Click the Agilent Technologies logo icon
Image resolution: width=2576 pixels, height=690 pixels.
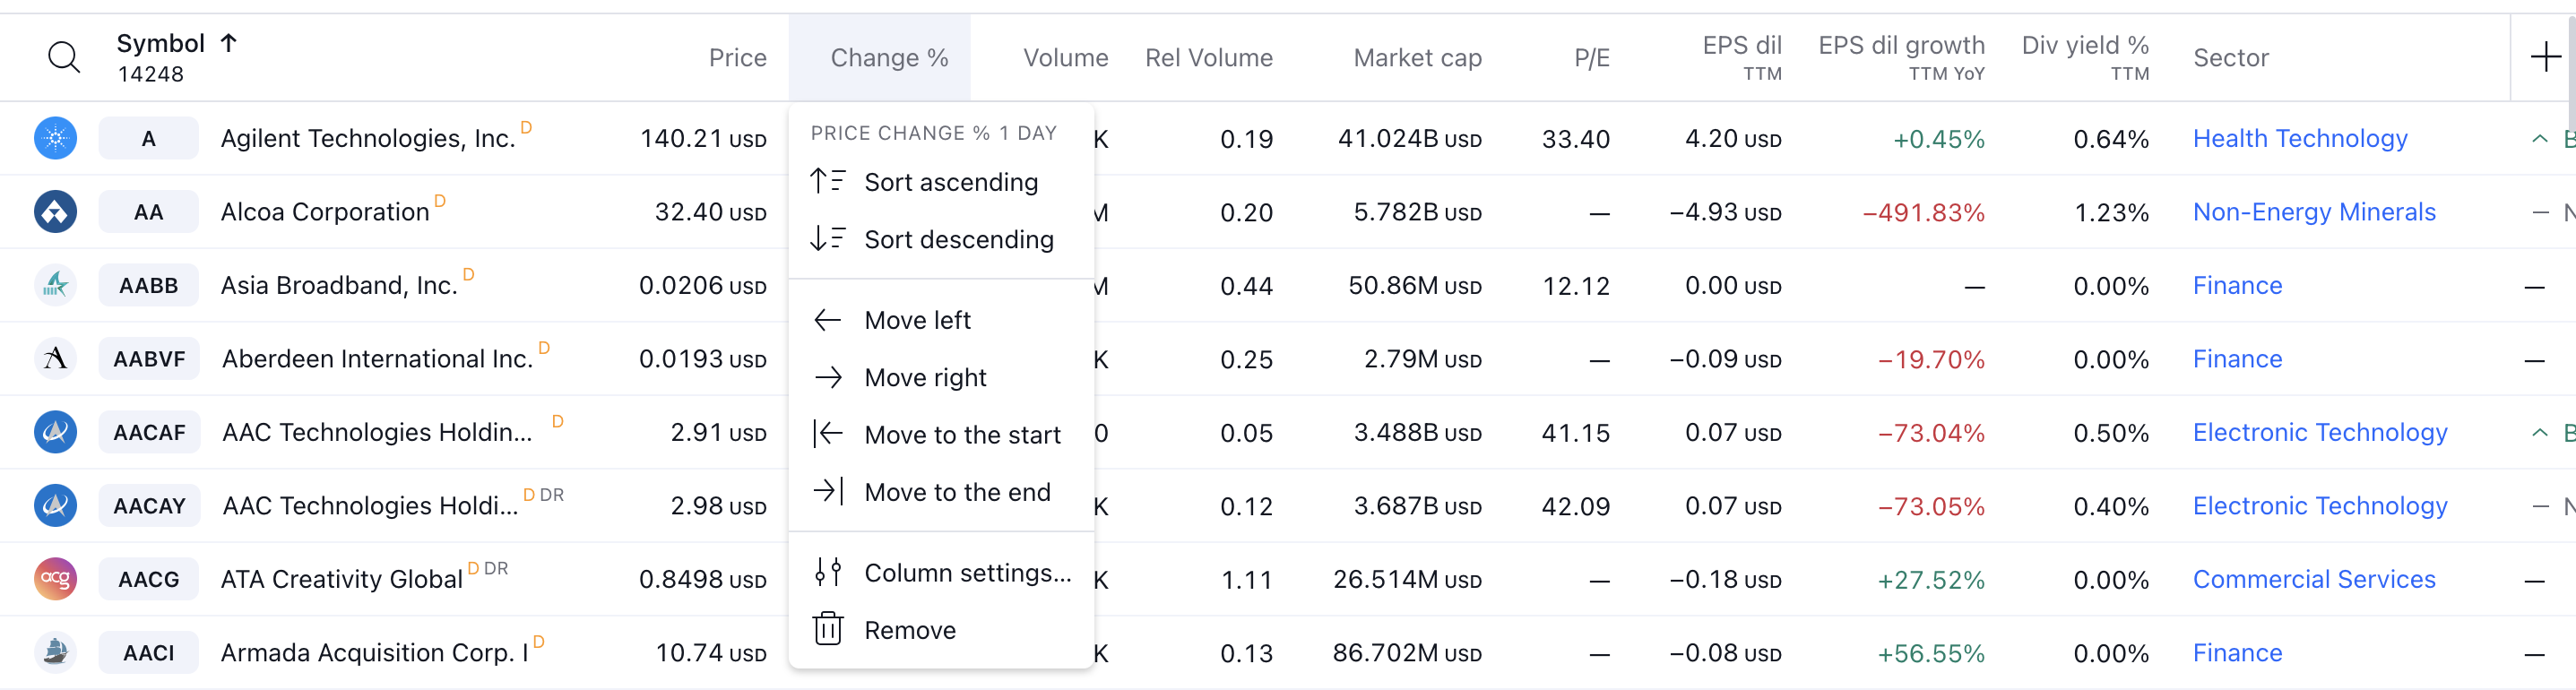56,138
